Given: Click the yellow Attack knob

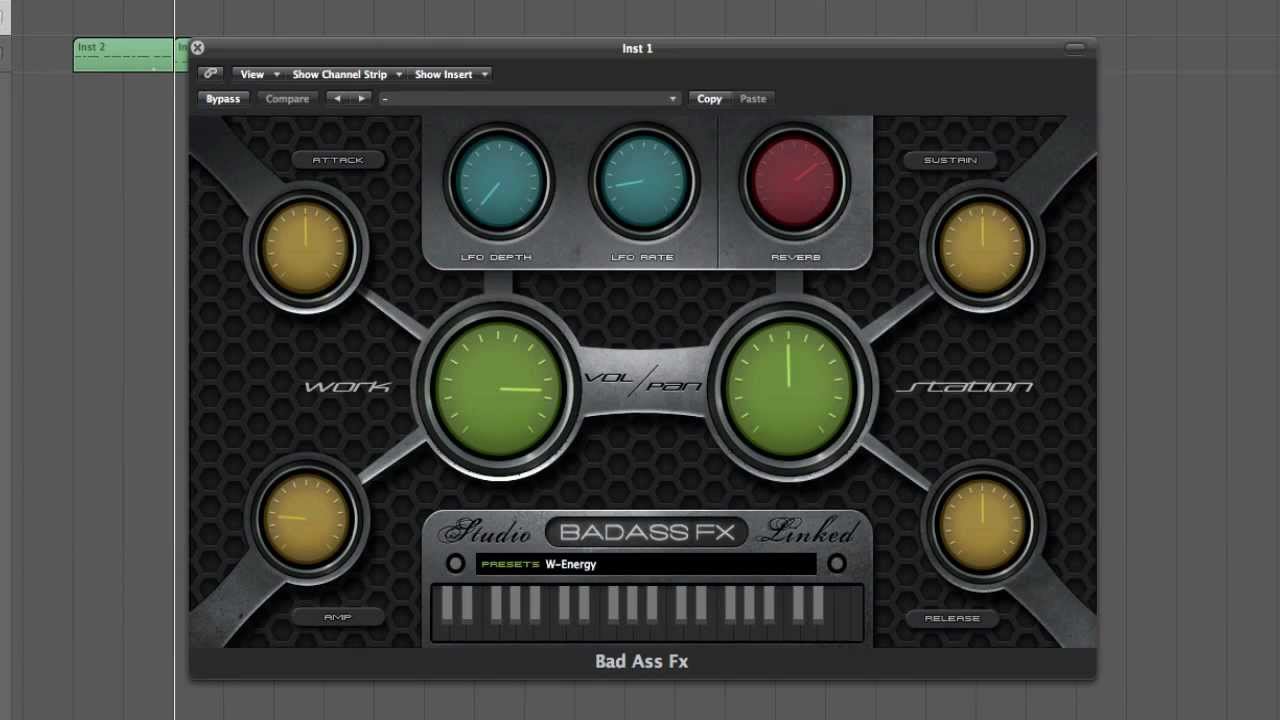Looking at the screenshot, I should click(x=306, y=248).
